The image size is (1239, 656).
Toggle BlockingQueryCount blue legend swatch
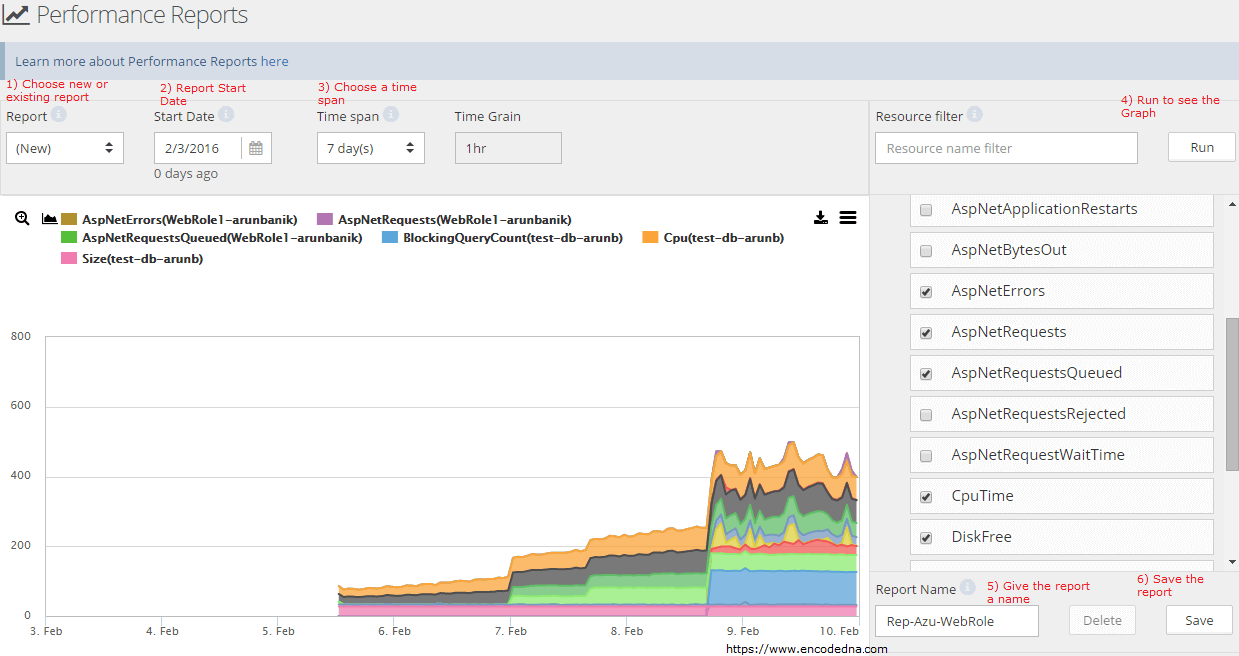(390, 238)
